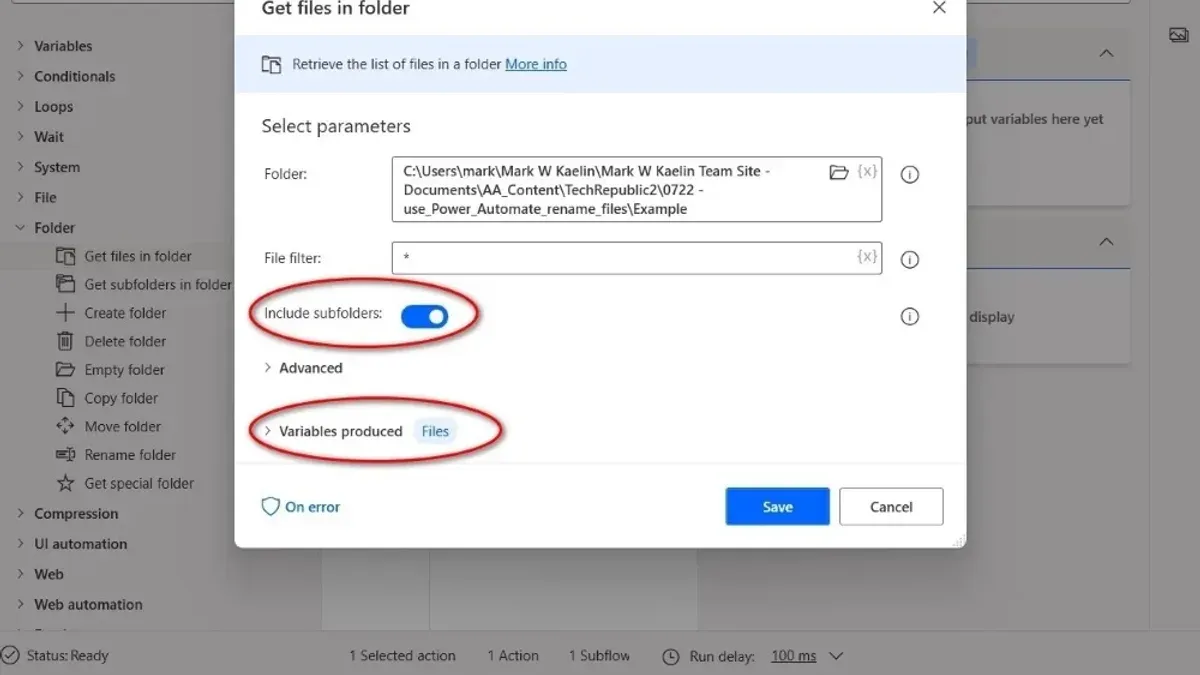Image resolution: width=1200 pixels, height=675 pixels.
Task: Click the Create folder plus icon
Action: pos(65,313)
